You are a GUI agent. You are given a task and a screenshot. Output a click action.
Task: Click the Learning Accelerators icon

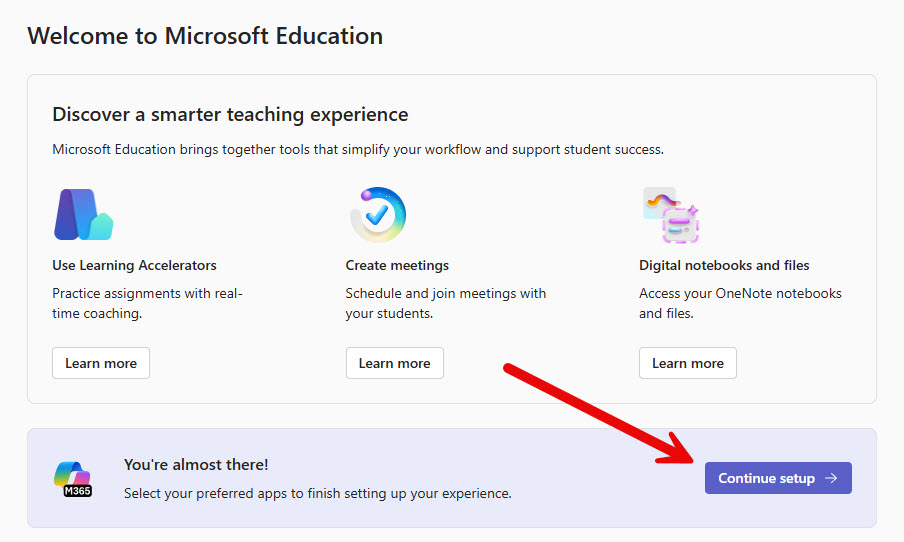83,215
